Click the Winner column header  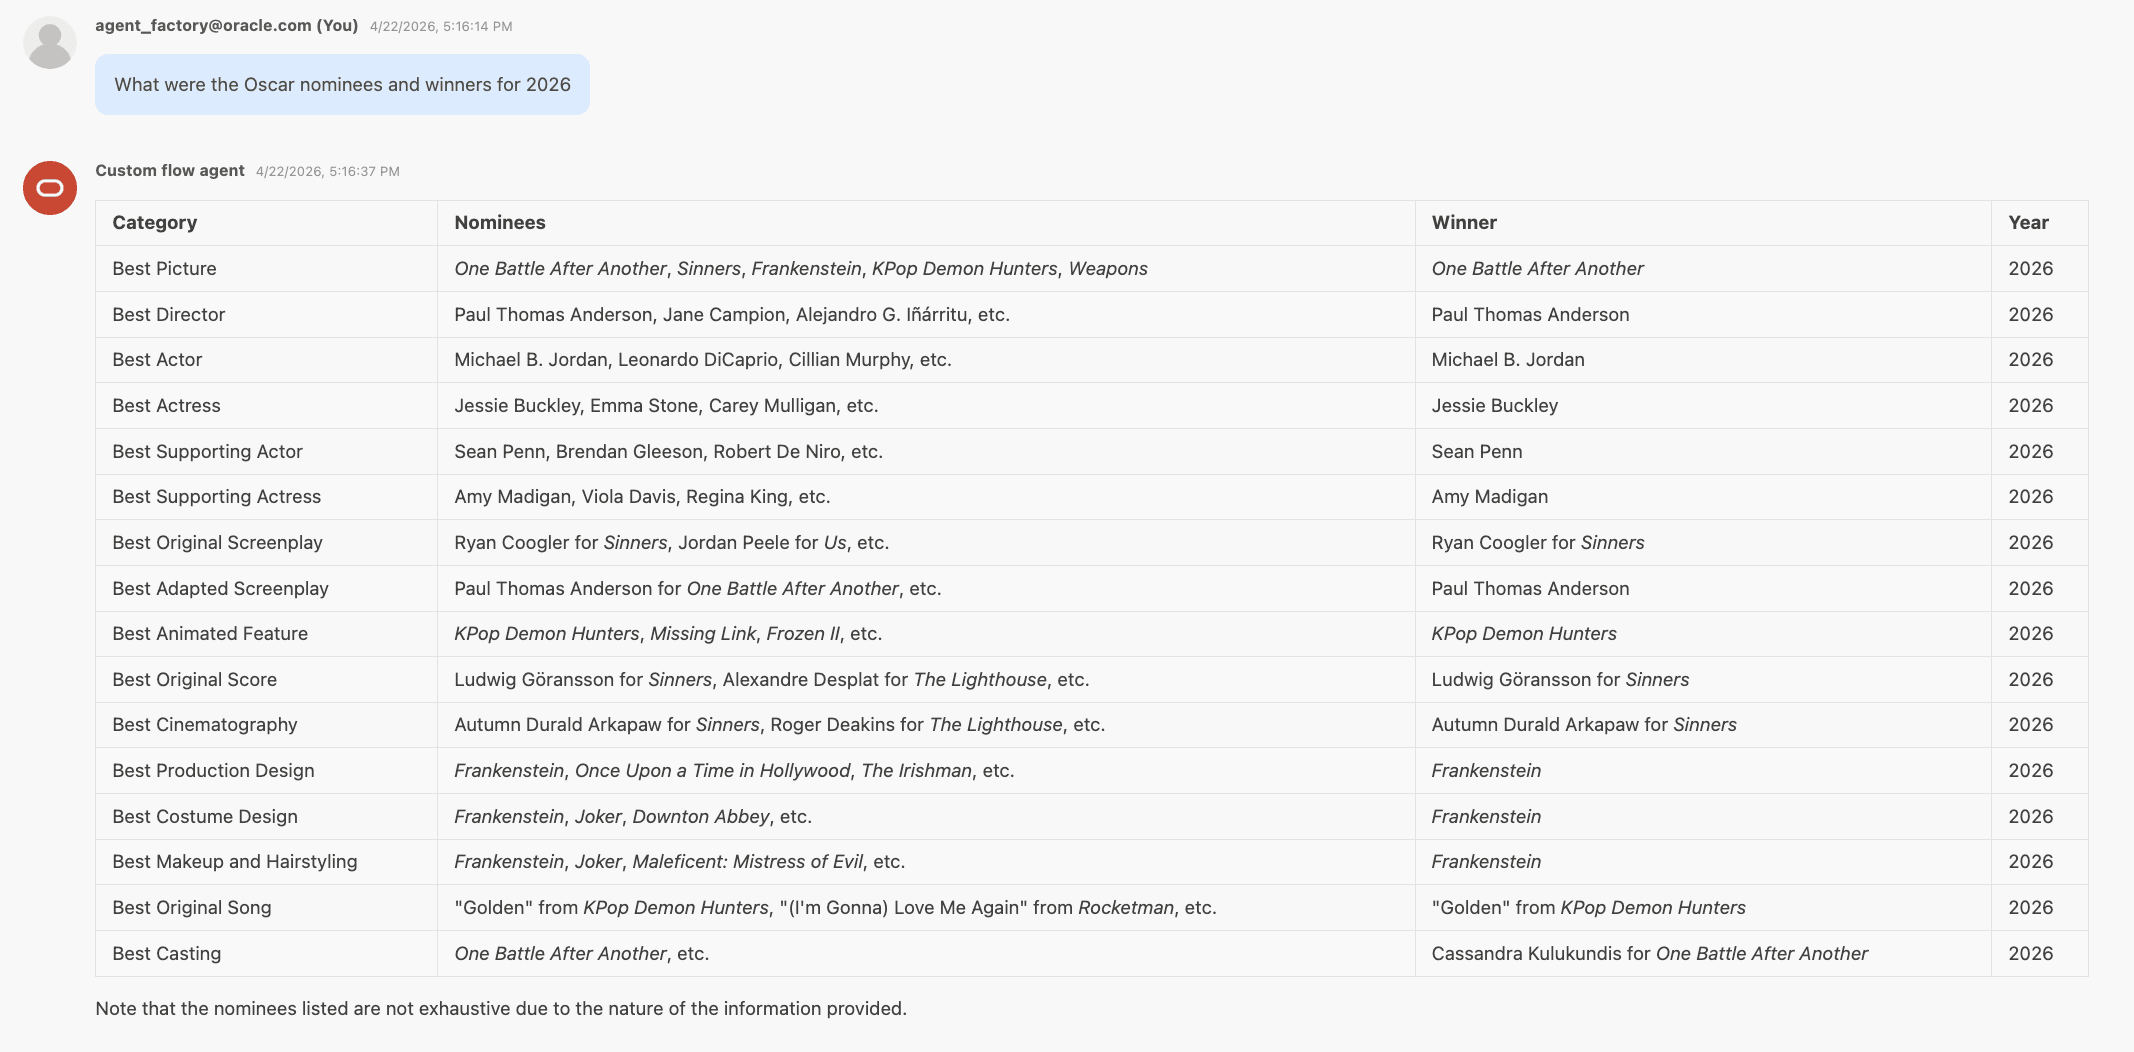pyautogui.click(x=1703, y=223)
